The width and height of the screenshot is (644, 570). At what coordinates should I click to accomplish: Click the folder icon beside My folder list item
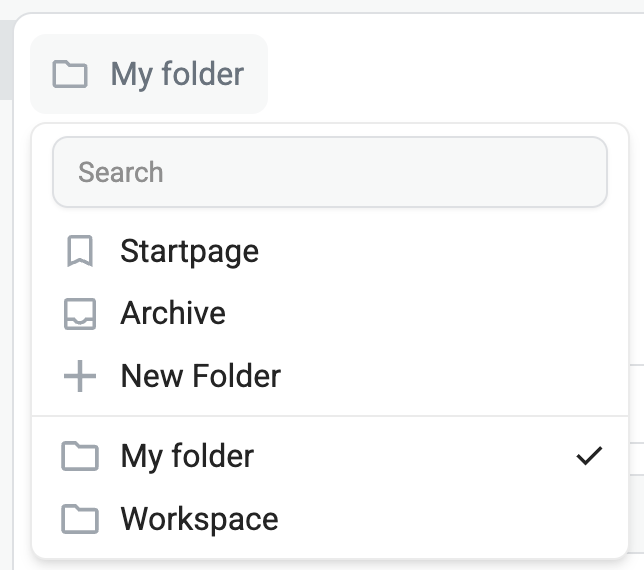(x=80, y=457)
